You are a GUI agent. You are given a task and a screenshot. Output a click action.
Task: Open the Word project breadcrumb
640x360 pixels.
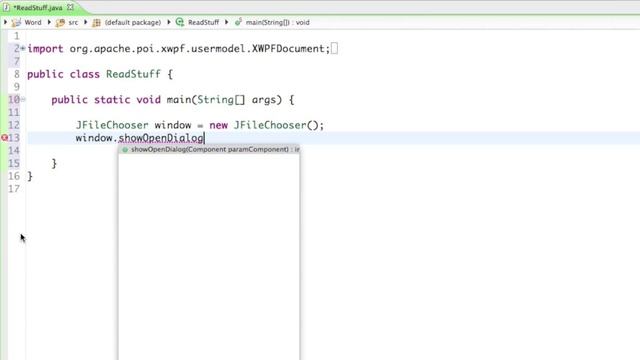point(33,22)
